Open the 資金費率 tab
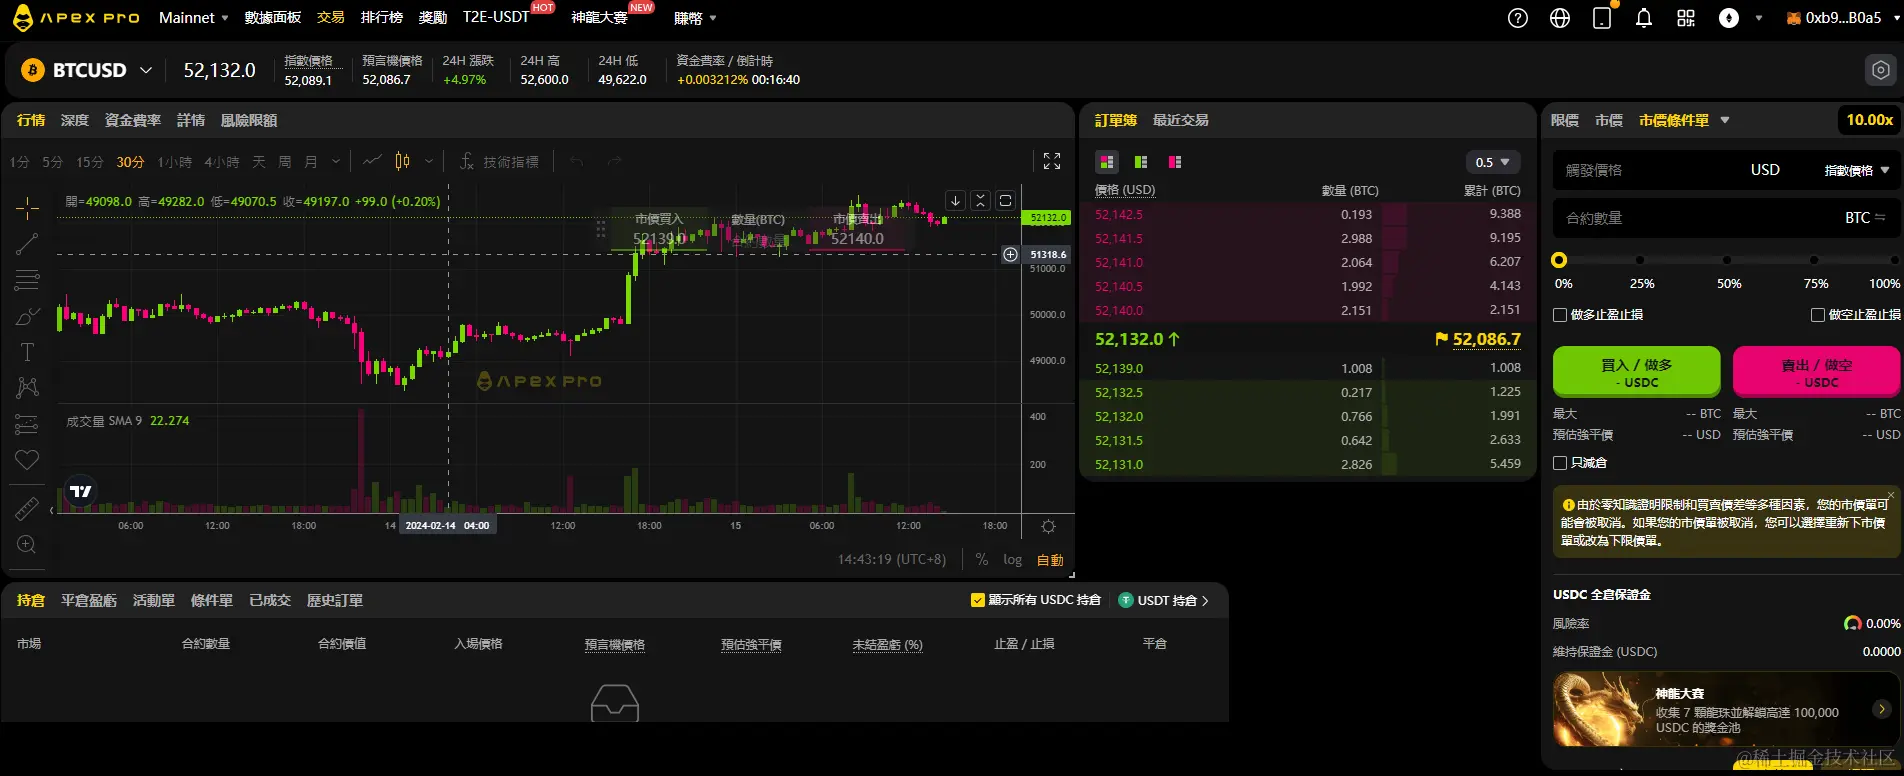The image size is (1904, 776). [x=133, y=120]
